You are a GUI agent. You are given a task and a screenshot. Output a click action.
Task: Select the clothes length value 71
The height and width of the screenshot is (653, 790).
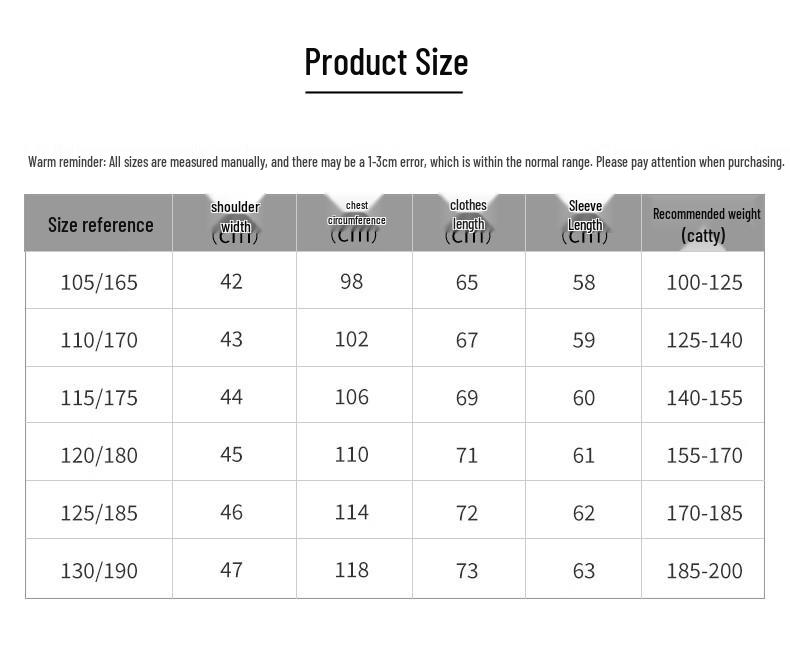tap(467, 455)
